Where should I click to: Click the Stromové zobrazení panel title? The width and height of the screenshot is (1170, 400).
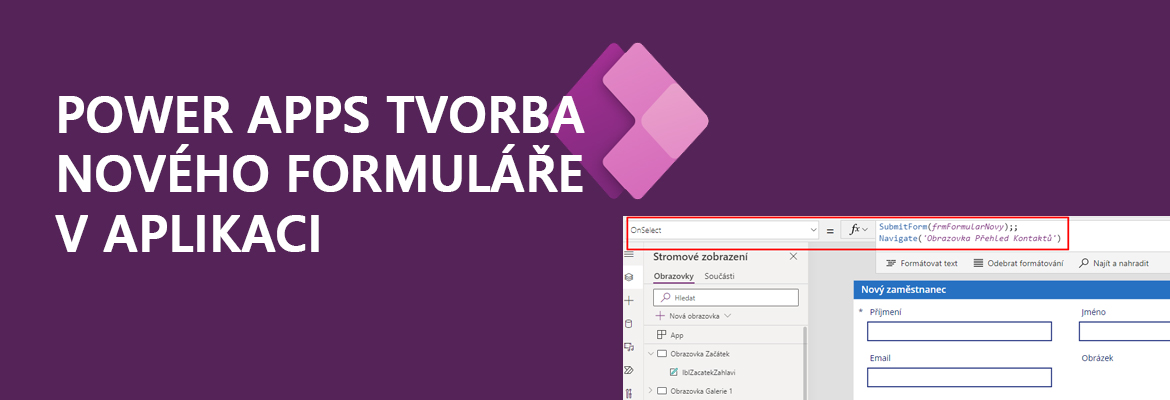point(700,257)
